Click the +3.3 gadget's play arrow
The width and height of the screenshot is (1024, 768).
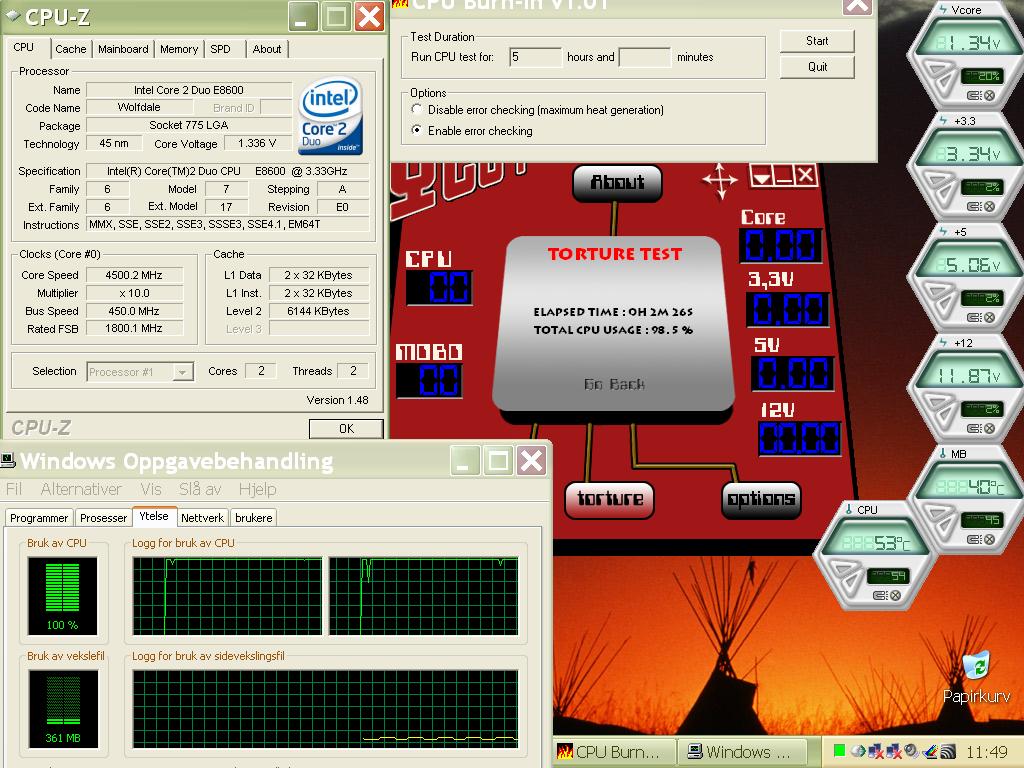940,188
